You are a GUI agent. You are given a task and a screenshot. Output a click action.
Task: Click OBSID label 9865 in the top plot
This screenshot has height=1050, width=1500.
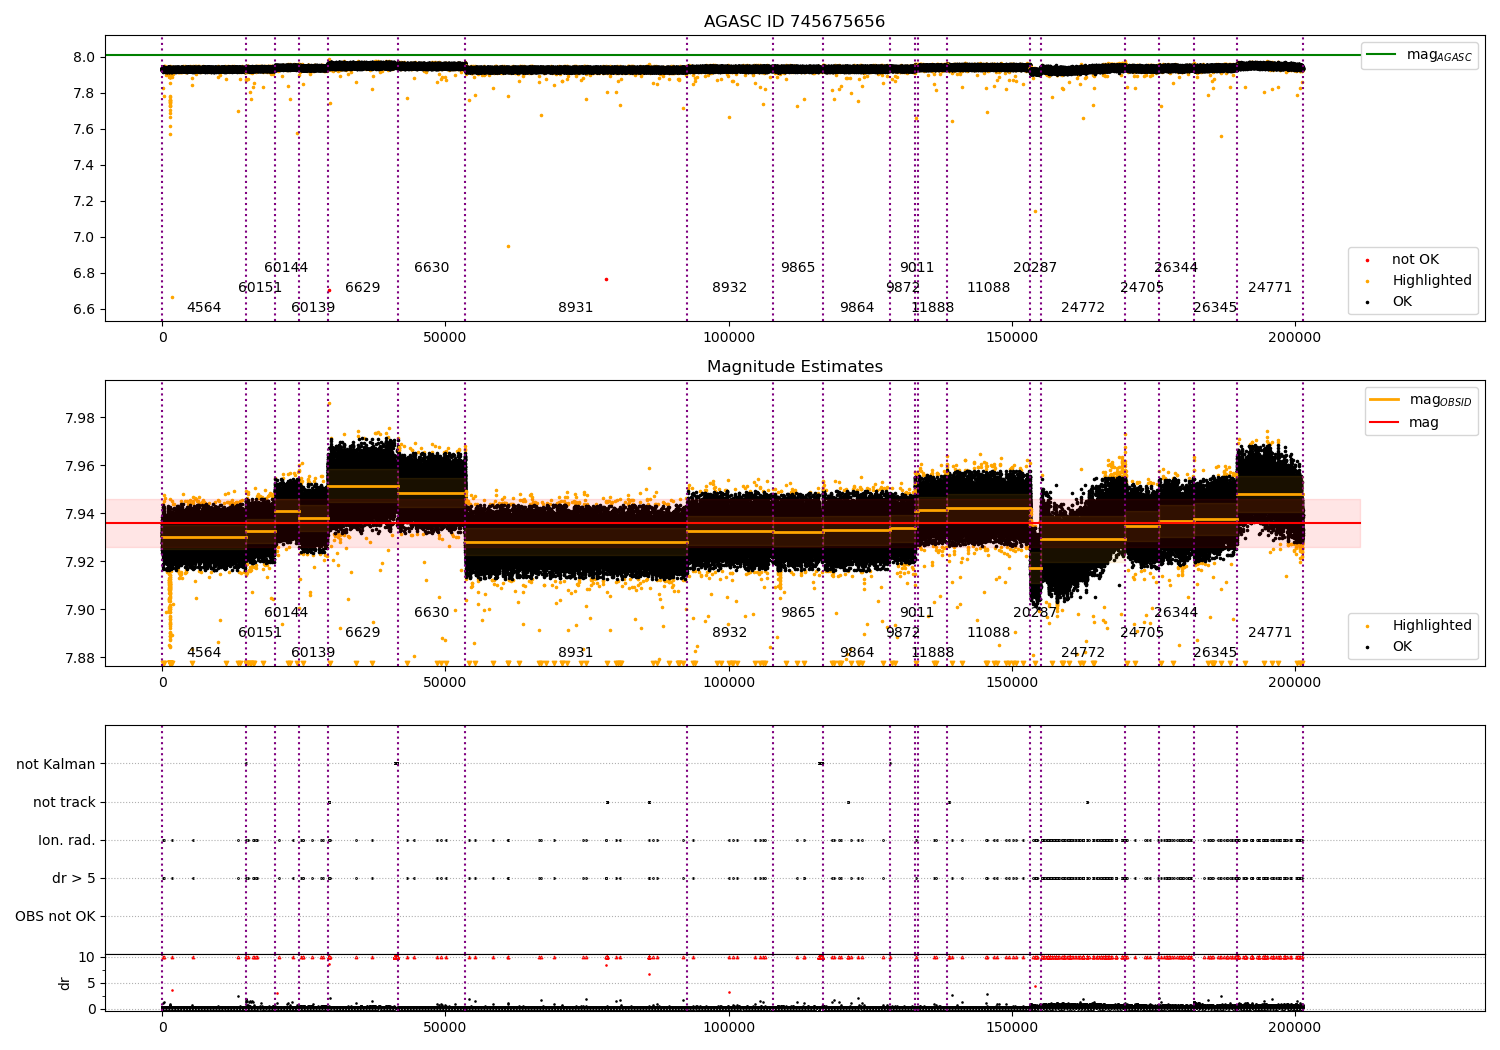click(798, 268)
